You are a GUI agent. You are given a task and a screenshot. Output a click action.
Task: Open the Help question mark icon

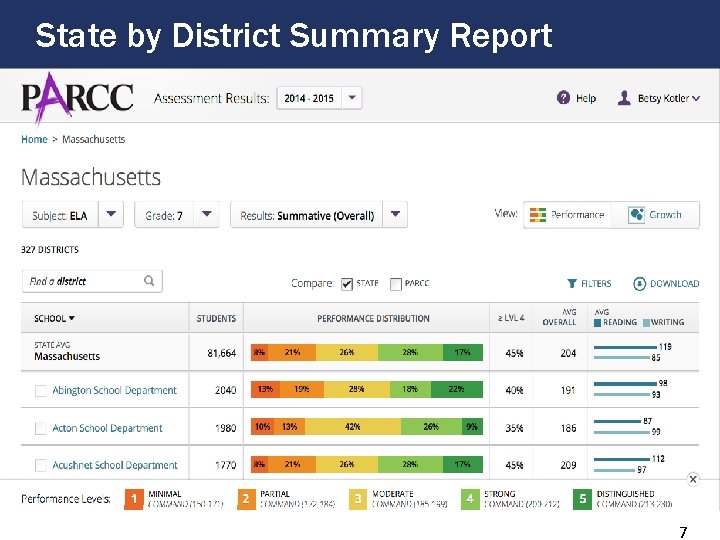563,98
